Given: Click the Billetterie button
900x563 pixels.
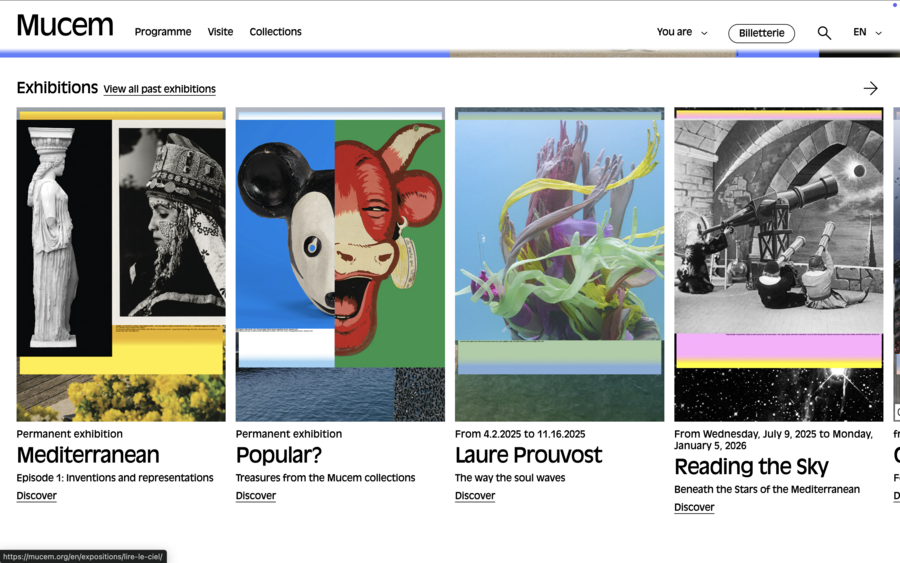Looking at the screenshot, I should point(761,33).
